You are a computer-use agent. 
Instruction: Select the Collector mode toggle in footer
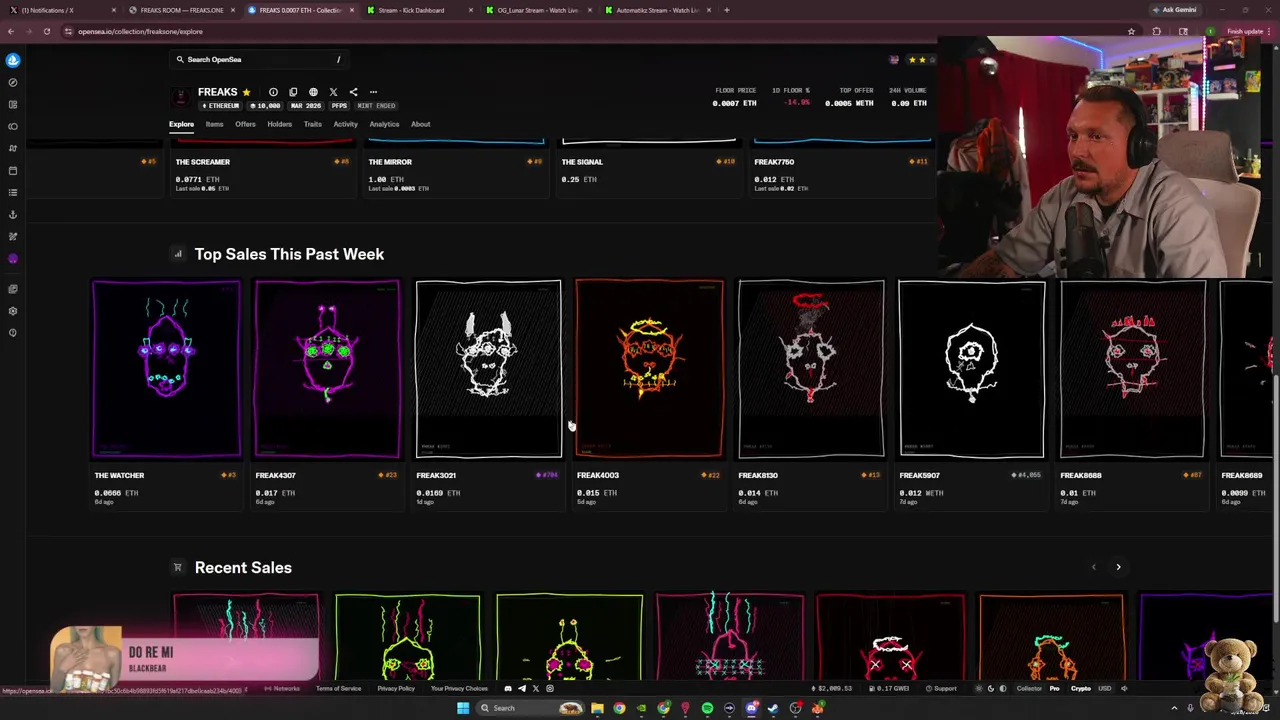[x=1029, y=689]
